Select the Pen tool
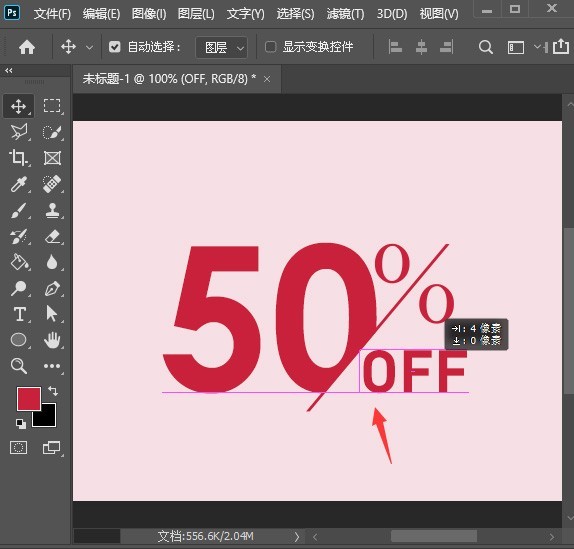The image size is (574, 549). [x=52, y=288]
